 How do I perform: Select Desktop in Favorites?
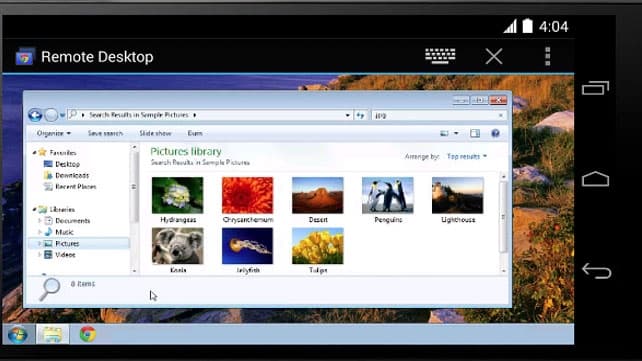point(67,164)
